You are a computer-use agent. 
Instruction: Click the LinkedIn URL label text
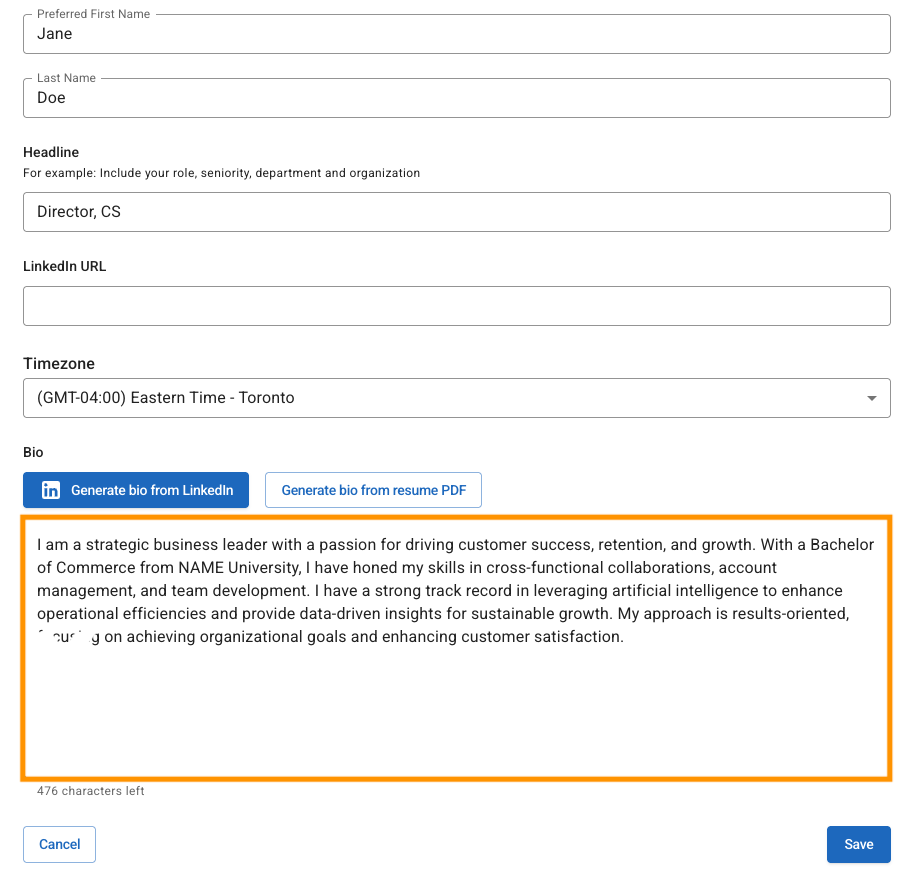64,266
